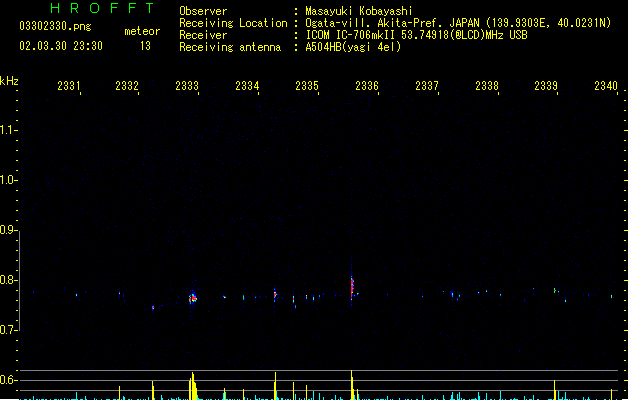Click the strong meteor echo near 2336
The width and height of the screenshot is (629, 400).
coord(352,286)
